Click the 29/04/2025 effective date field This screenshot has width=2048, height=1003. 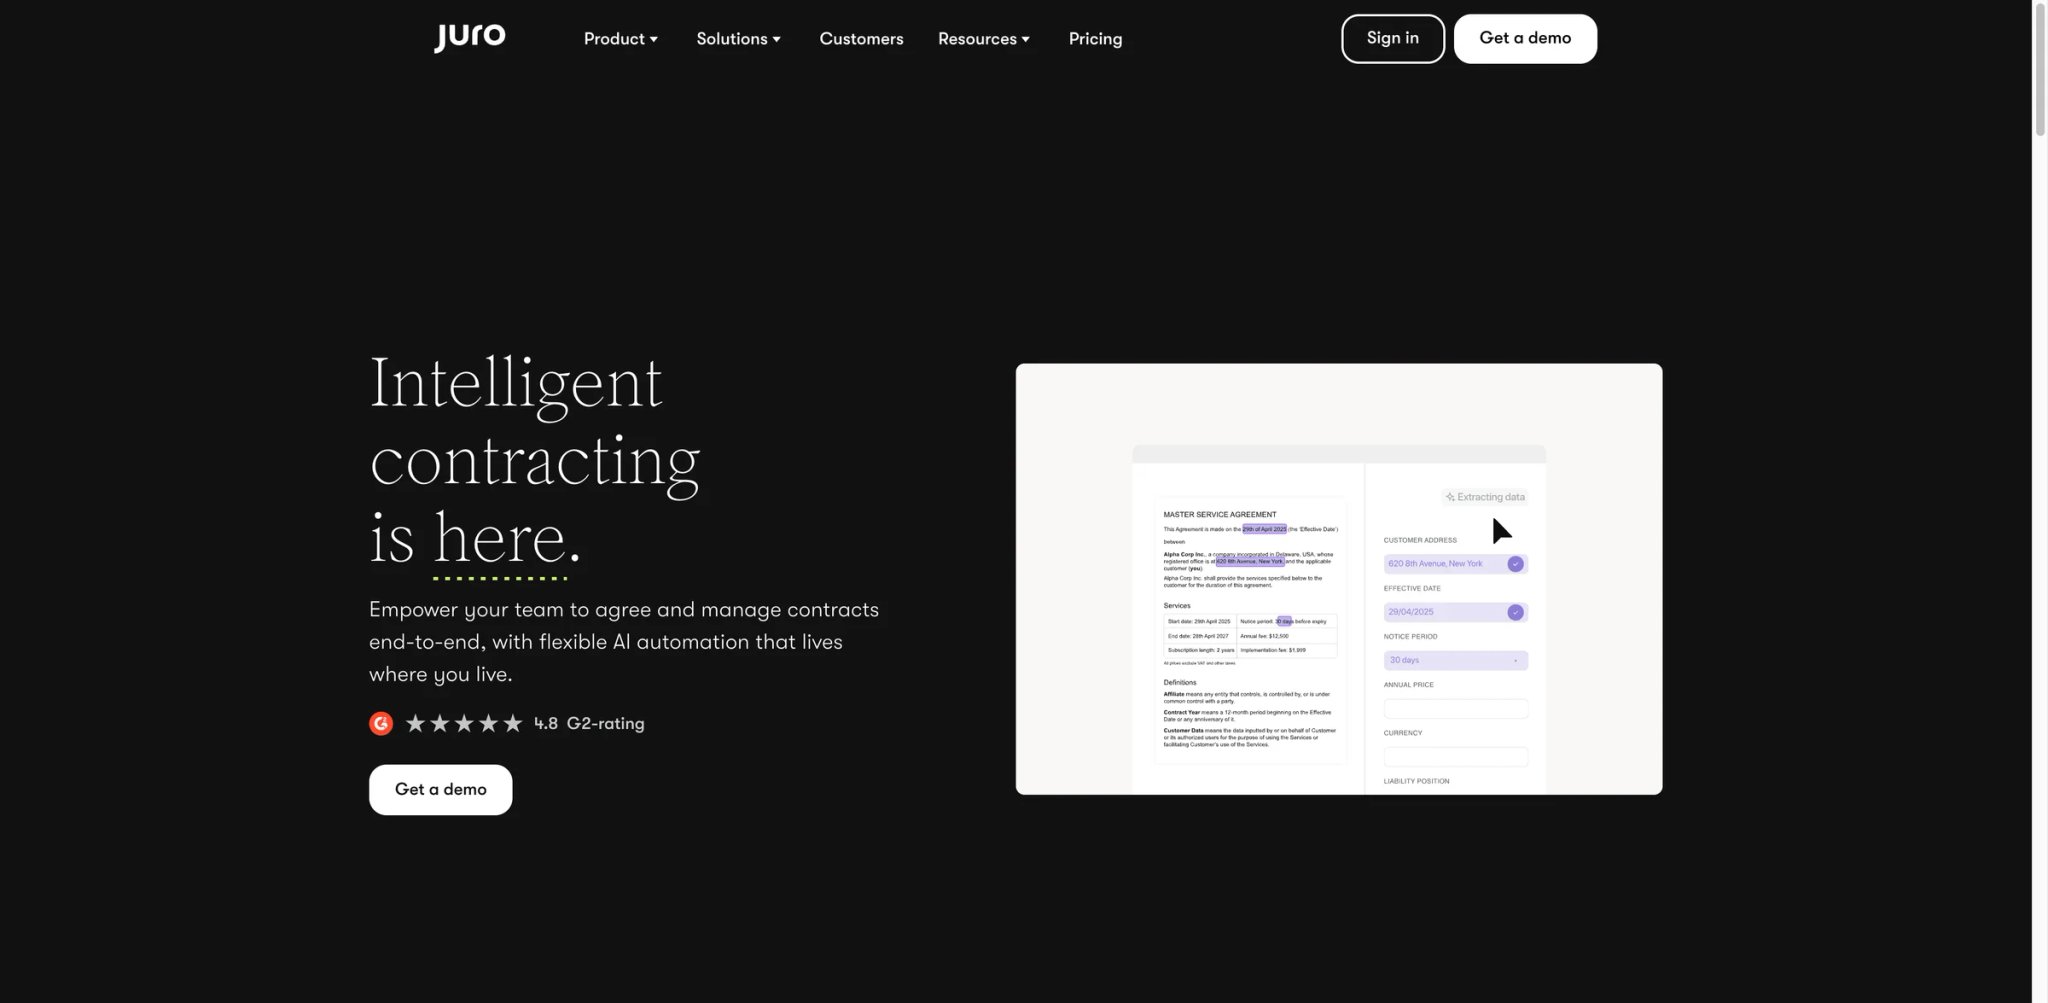(1455, 612)
